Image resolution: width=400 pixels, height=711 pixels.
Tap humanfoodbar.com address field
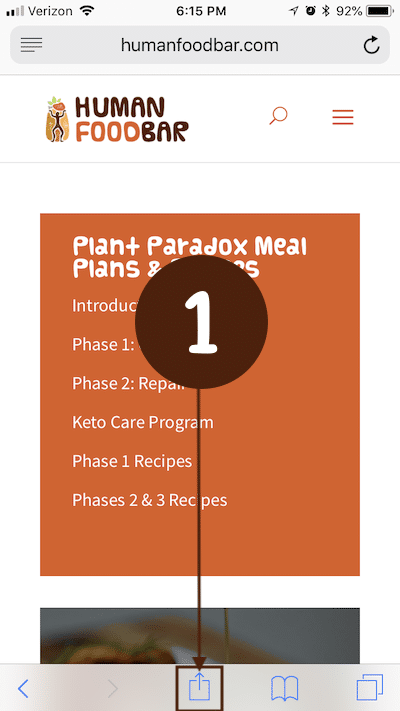[x=200, y=45]
